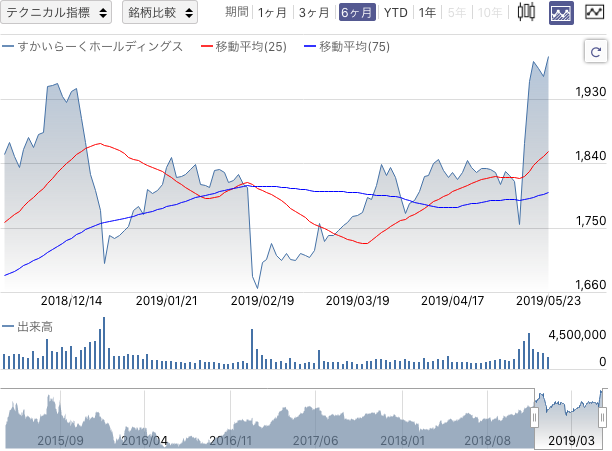Click the 2019/02/19 date axis label
Viewport: 612px width, 451px height.
(262, 301)
